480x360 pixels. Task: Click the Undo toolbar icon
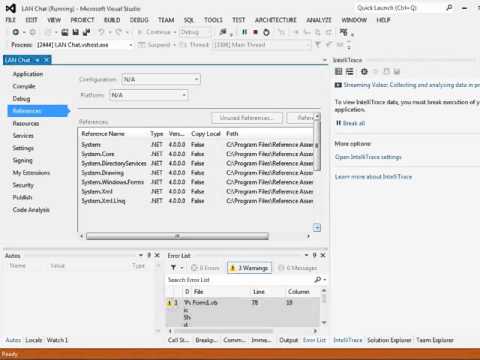[x=101, y=32]
